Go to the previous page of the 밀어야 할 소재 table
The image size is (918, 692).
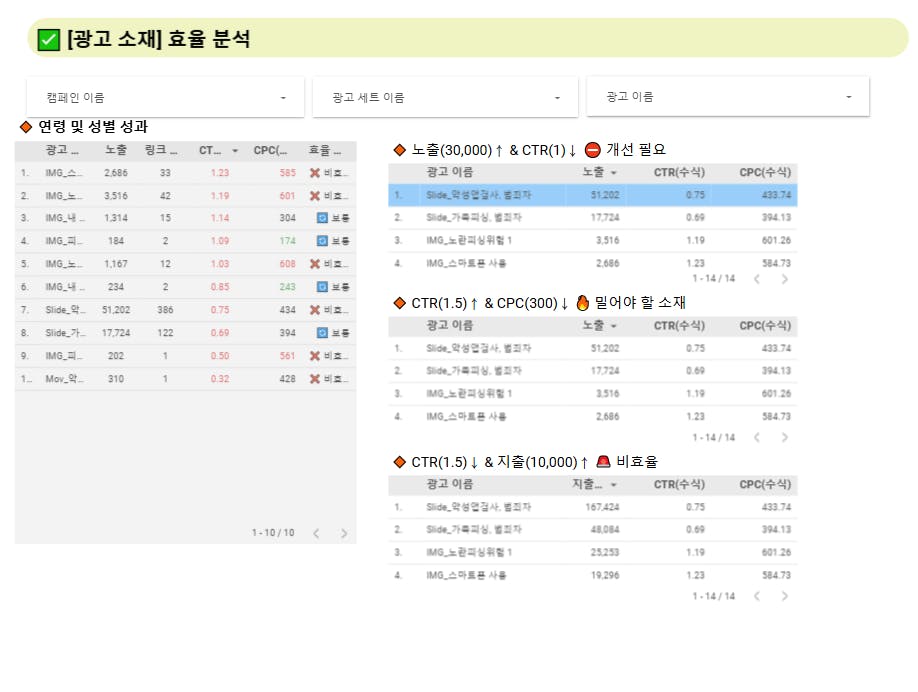(757, 437)
